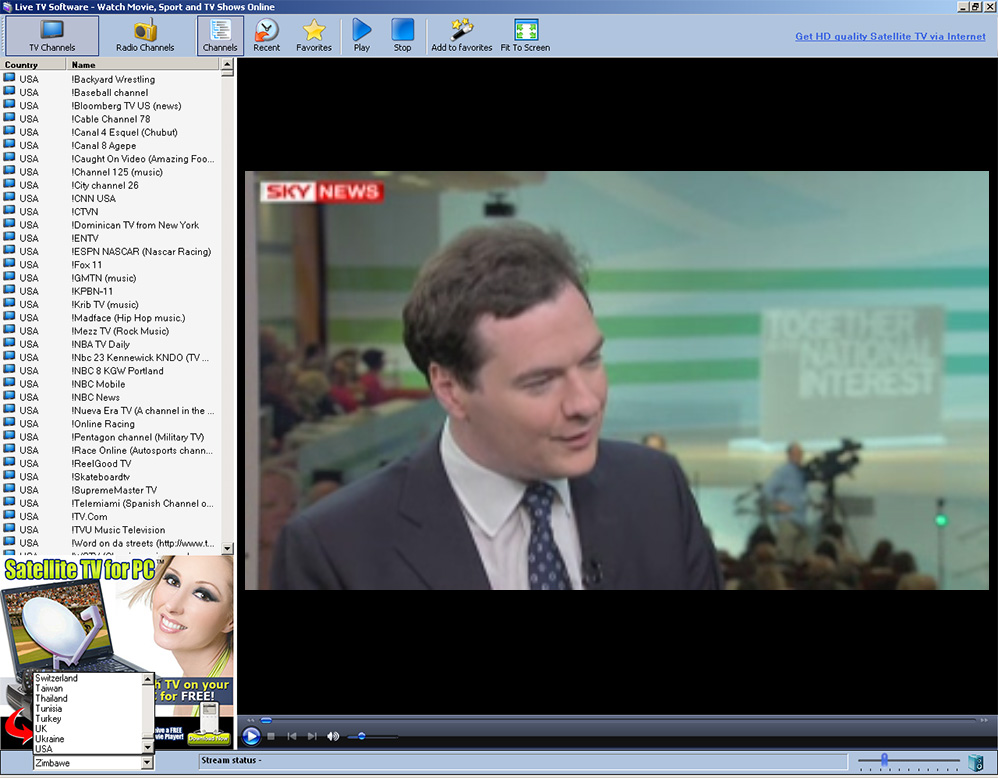Adjust the media player volume slider

coord(362,736)
